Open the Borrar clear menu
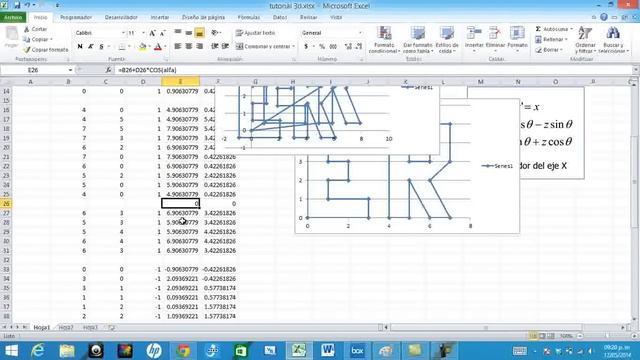This screenshot has width=640, height=360. click(x=549, y=50)
